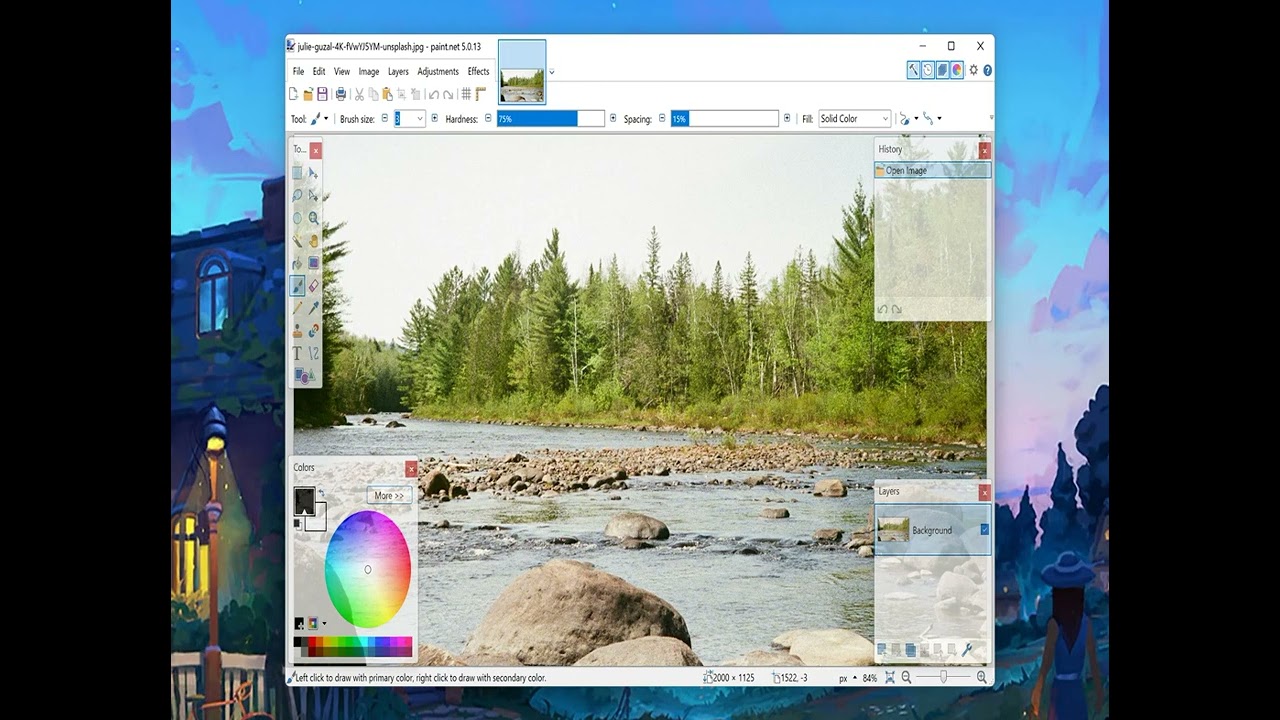Select the Text tool
The height and width of the screenshot is (720, 1280).
pos(297,353)
